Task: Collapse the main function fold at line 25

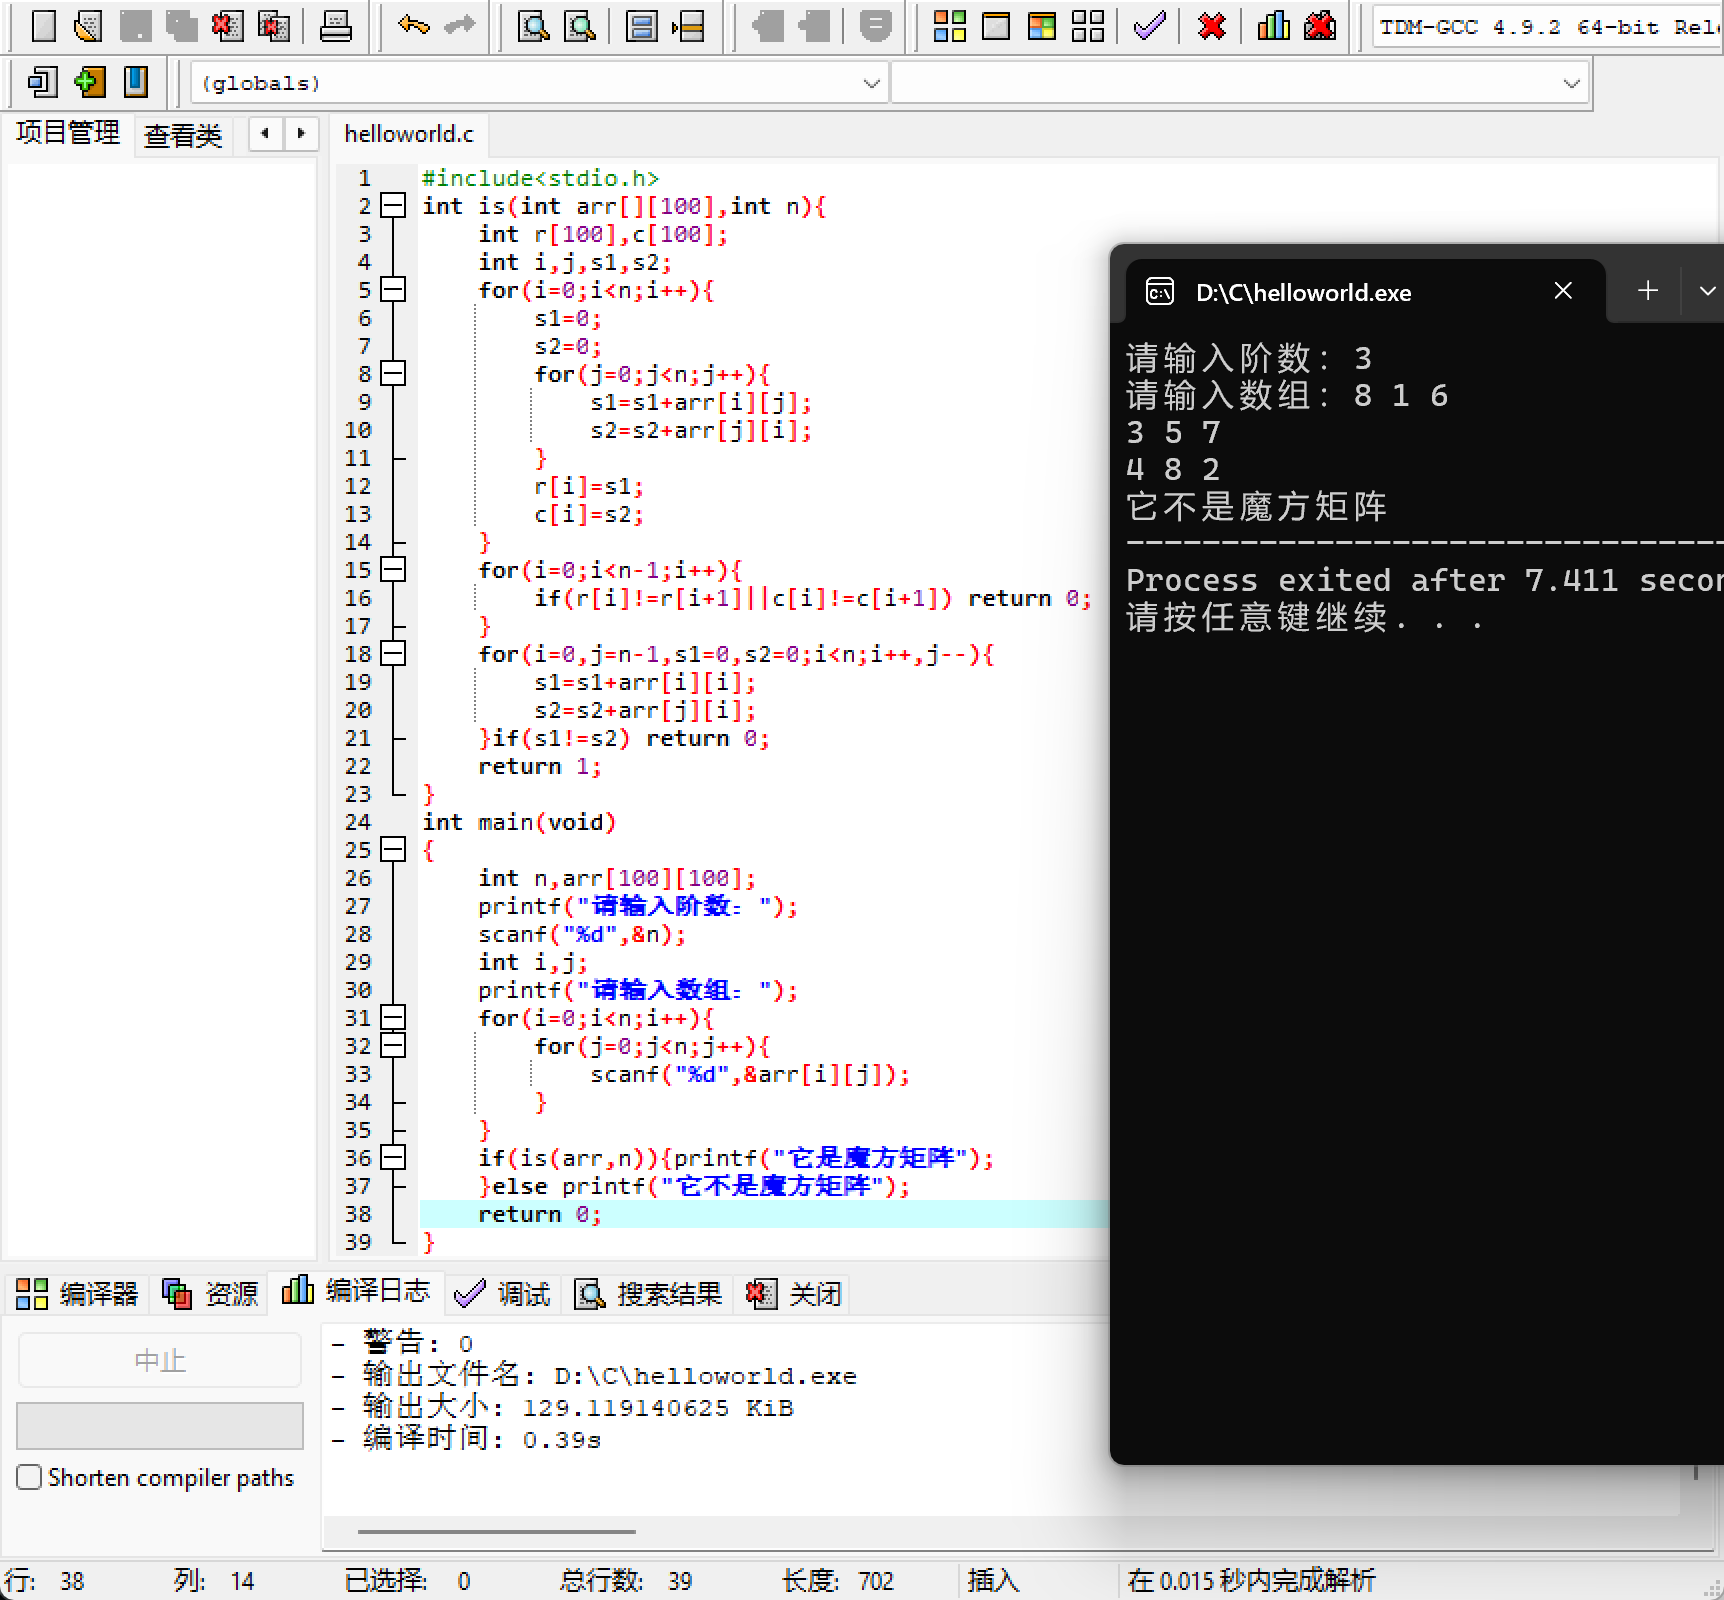Action: pos(394,850)
